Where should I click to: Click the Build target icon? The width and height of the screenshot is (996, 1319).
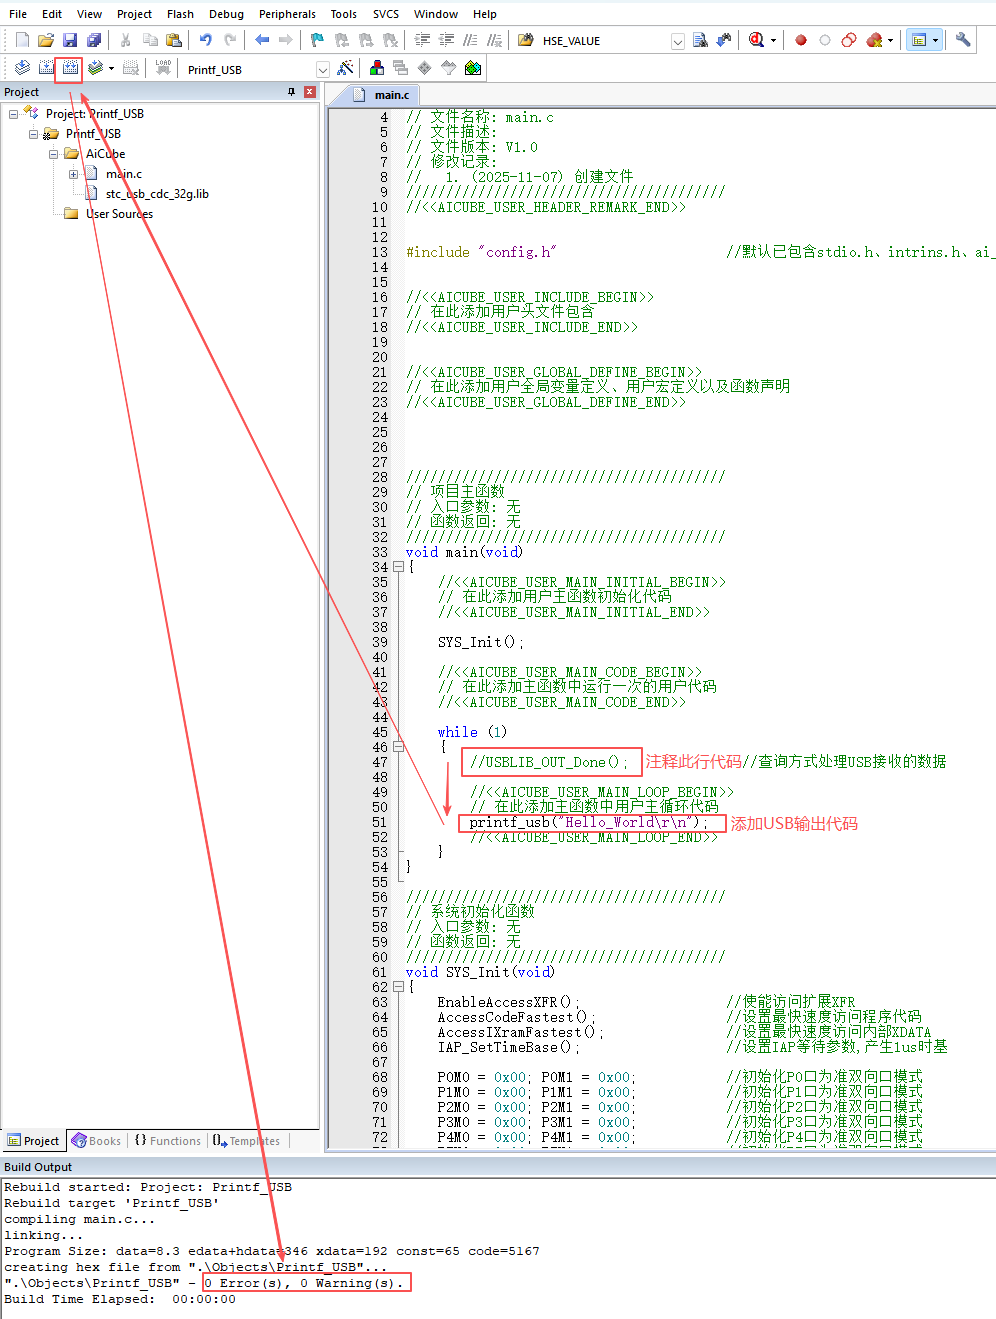coord(46,68)
